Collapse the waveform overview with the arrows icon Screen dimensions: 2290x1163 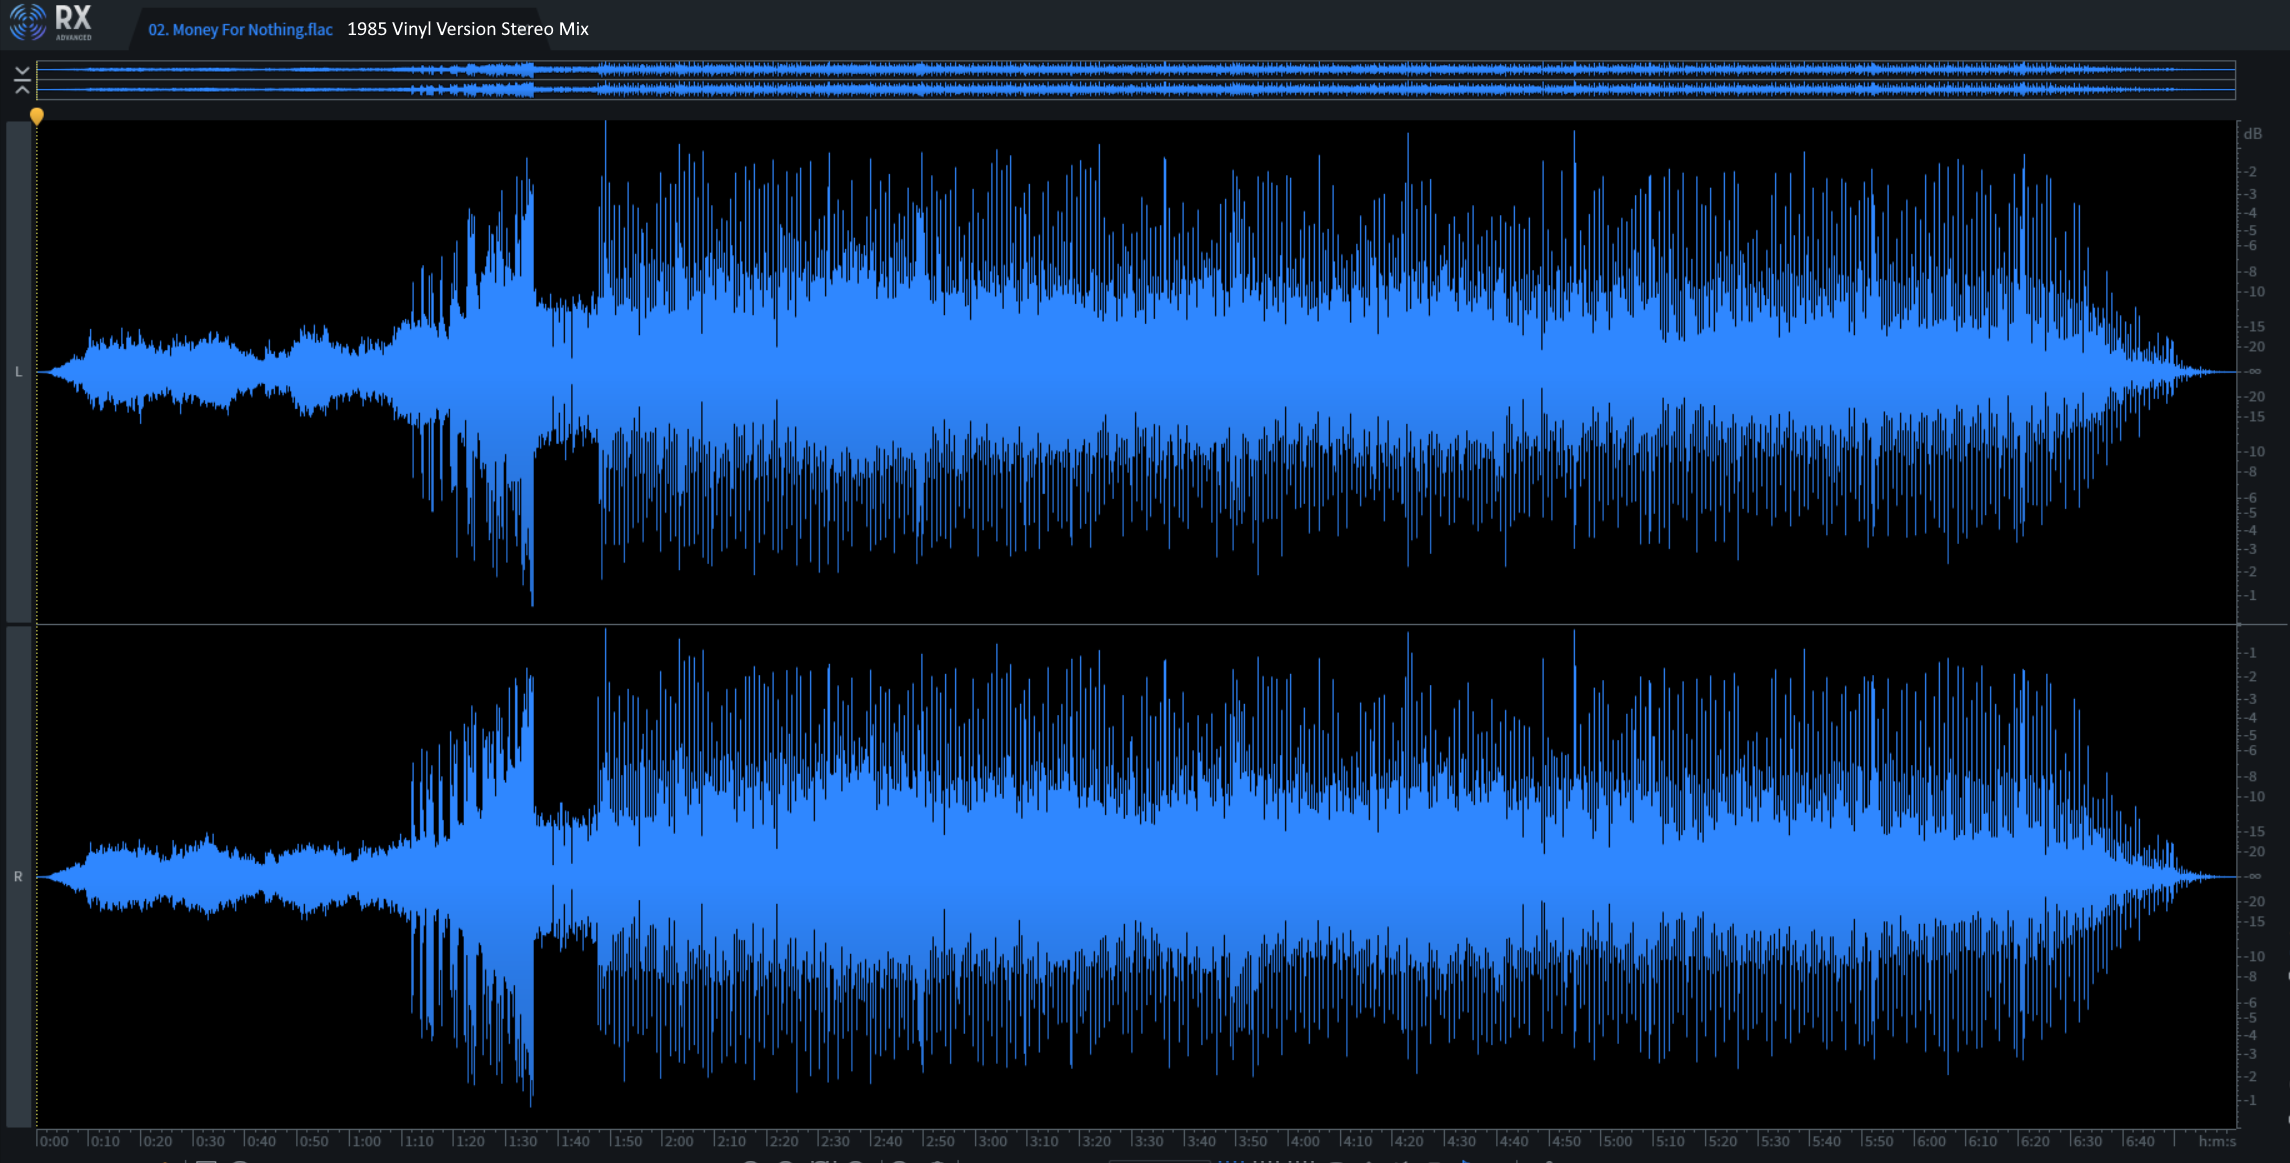[22, 79]
